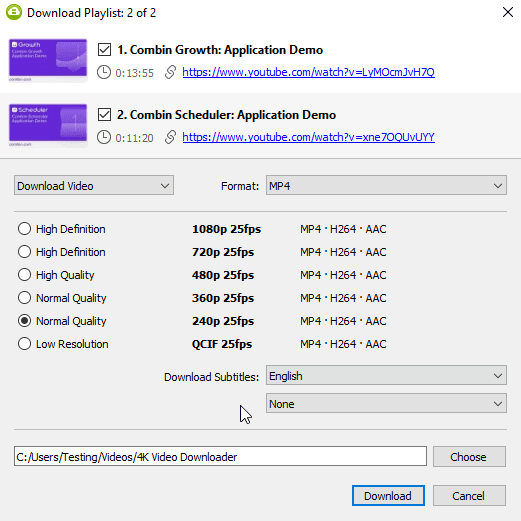521x521 pixels.
Task: Open the Combin Growth YouTube link
Action: (x=308, y=72)
